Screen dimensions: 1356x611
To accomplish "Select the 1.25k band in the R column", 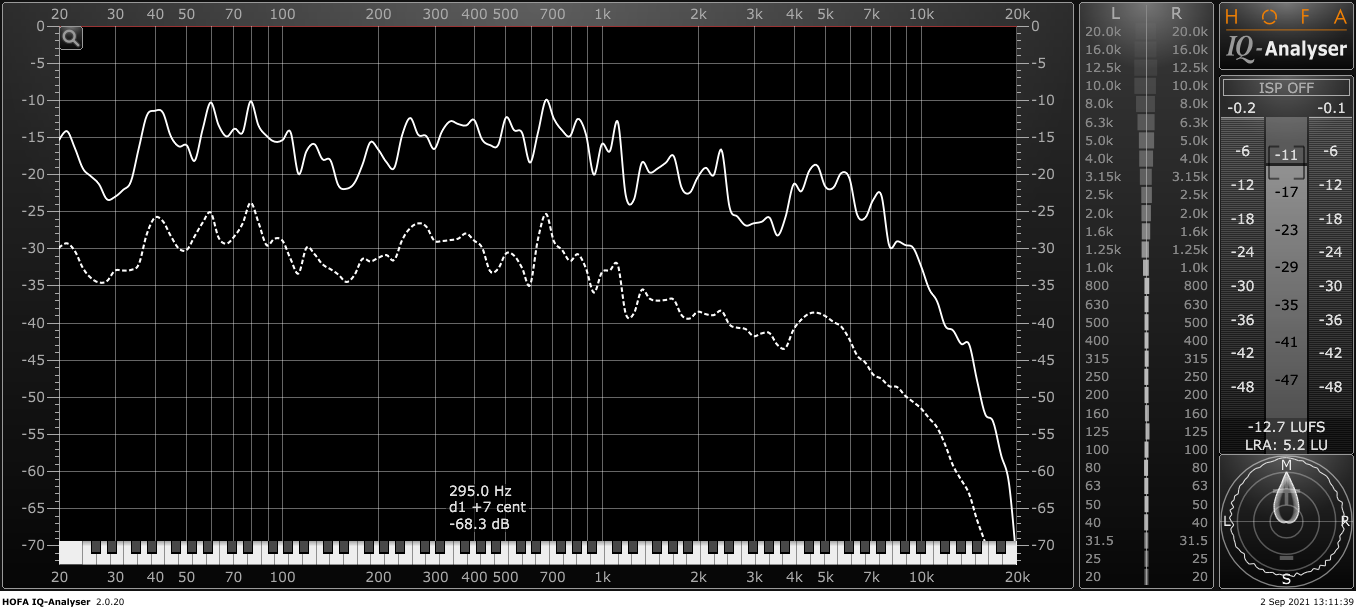I will (x=1190, y=250).
